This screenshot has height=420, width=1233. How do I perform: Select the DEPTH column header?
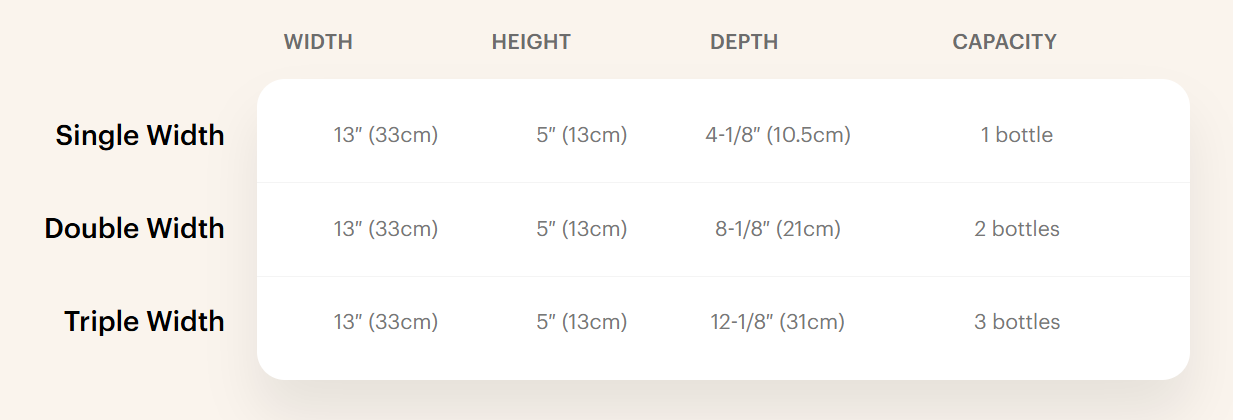tap(744, 42)
